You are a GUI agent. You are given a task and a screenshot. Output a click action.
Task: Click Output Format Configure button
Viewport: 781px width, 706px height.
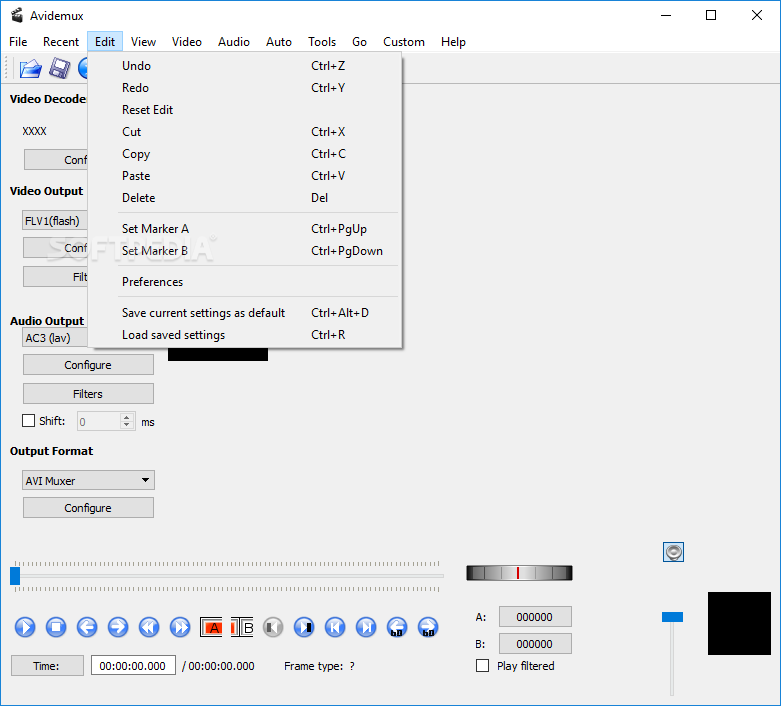pos(88,508)
